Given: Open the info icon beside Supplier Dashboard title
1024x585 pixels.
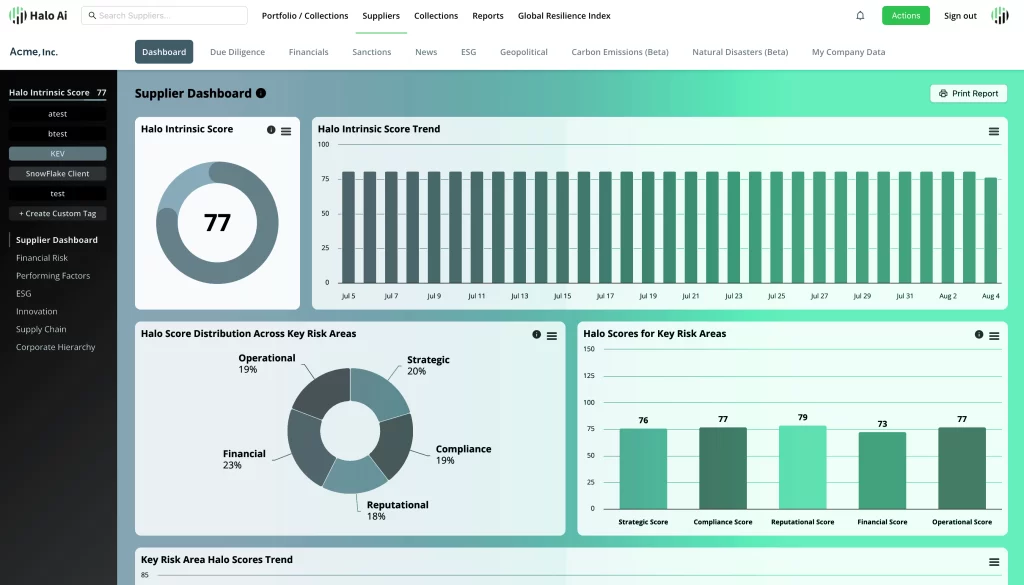Looking at the screenshot, I should (x=261, y=93).
